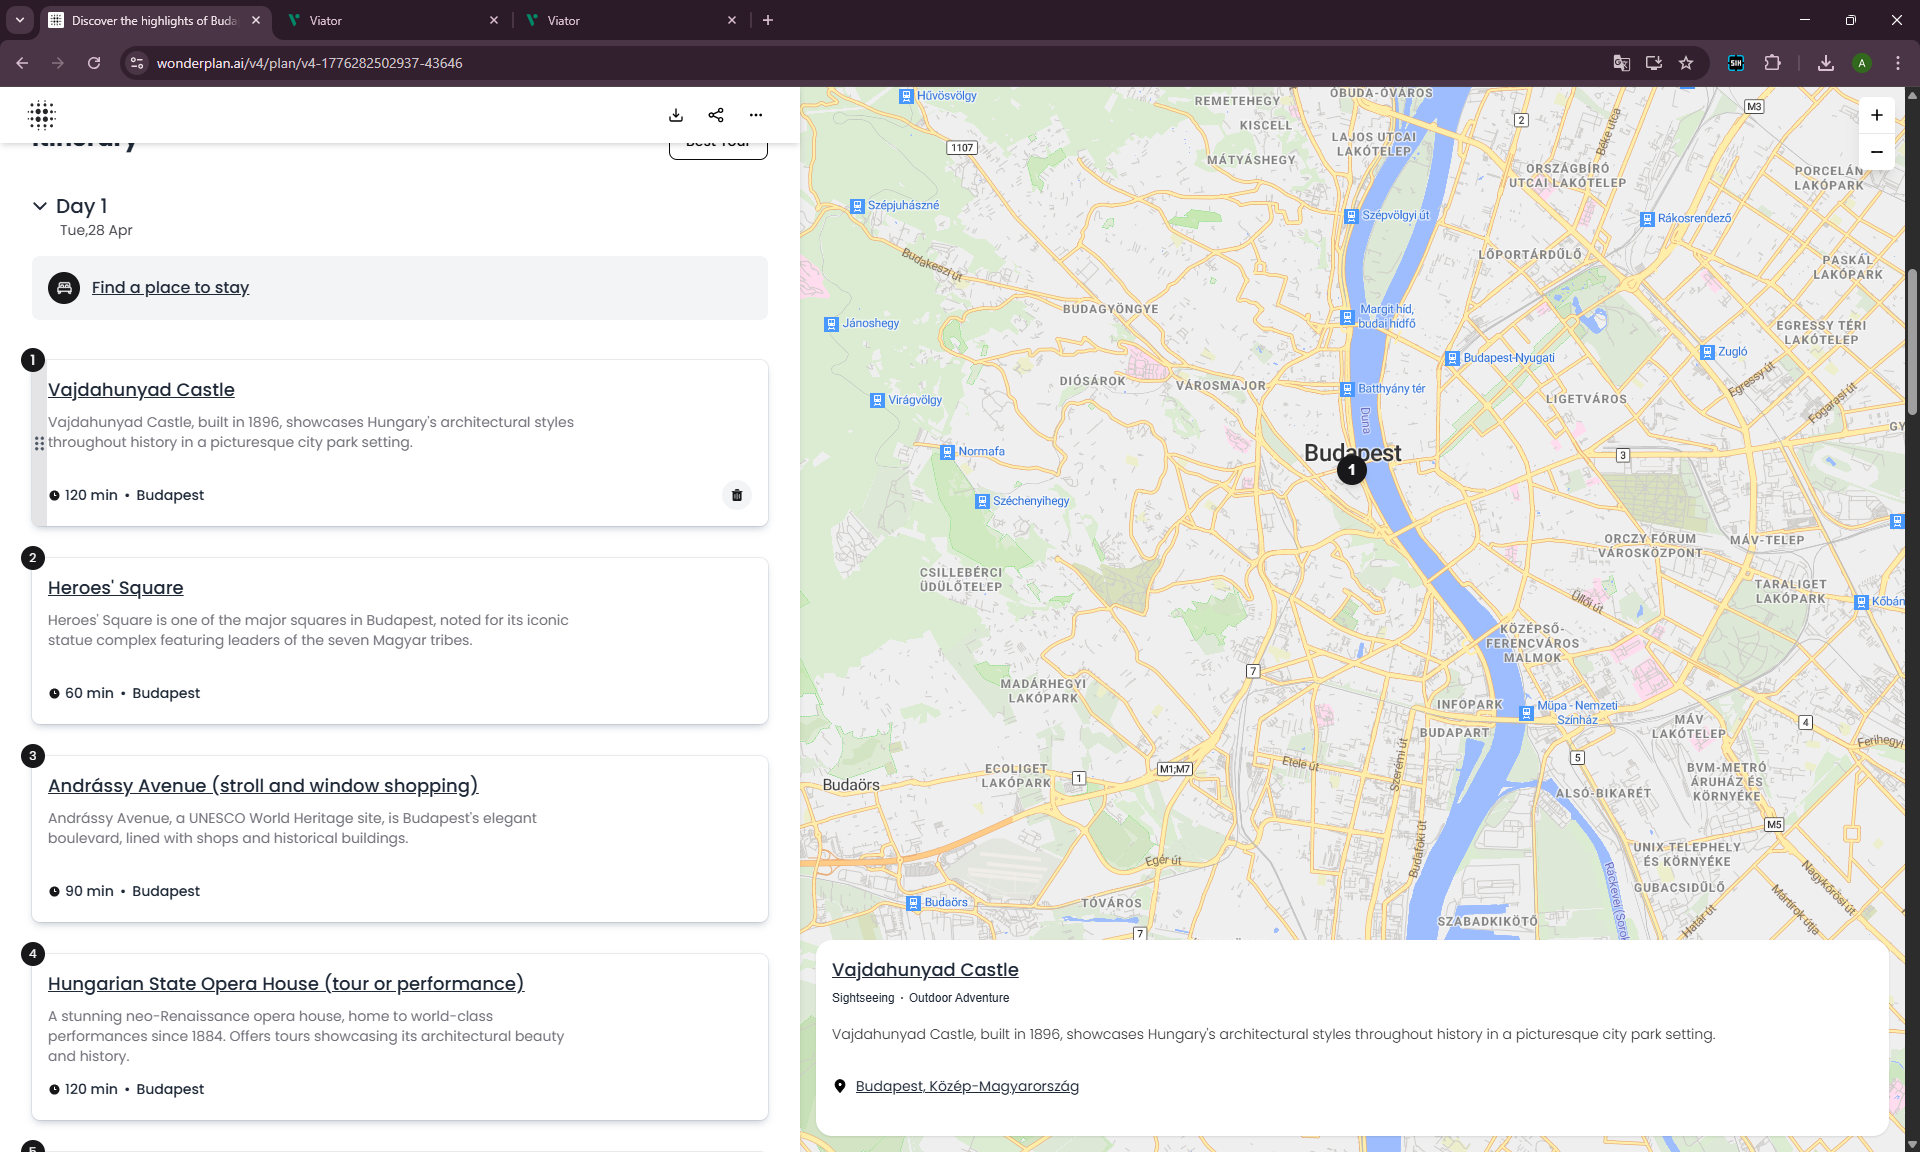Open the tab search dropdown arrow
This screenshot has width=1920, height=1152.
pos(19,20)
